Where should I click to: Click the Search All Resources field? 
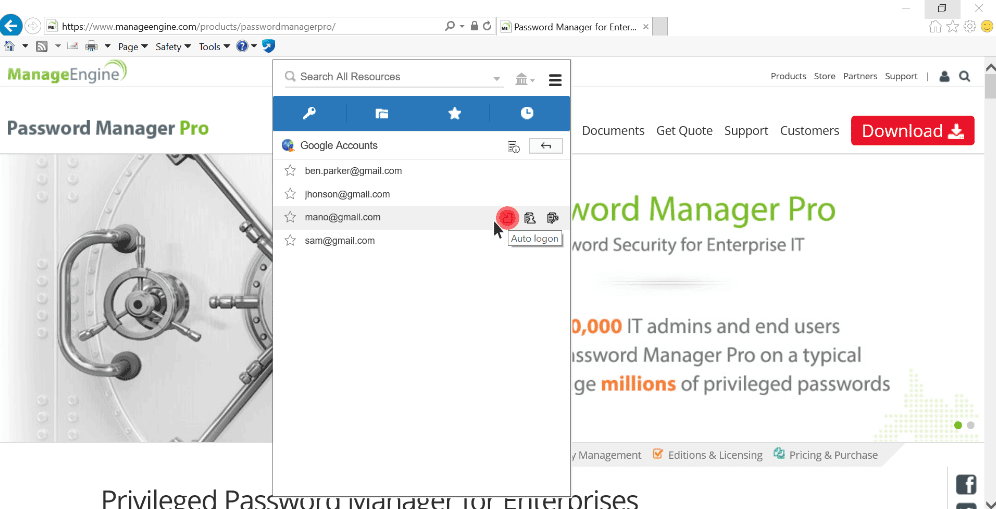click(x=394, y=77)
